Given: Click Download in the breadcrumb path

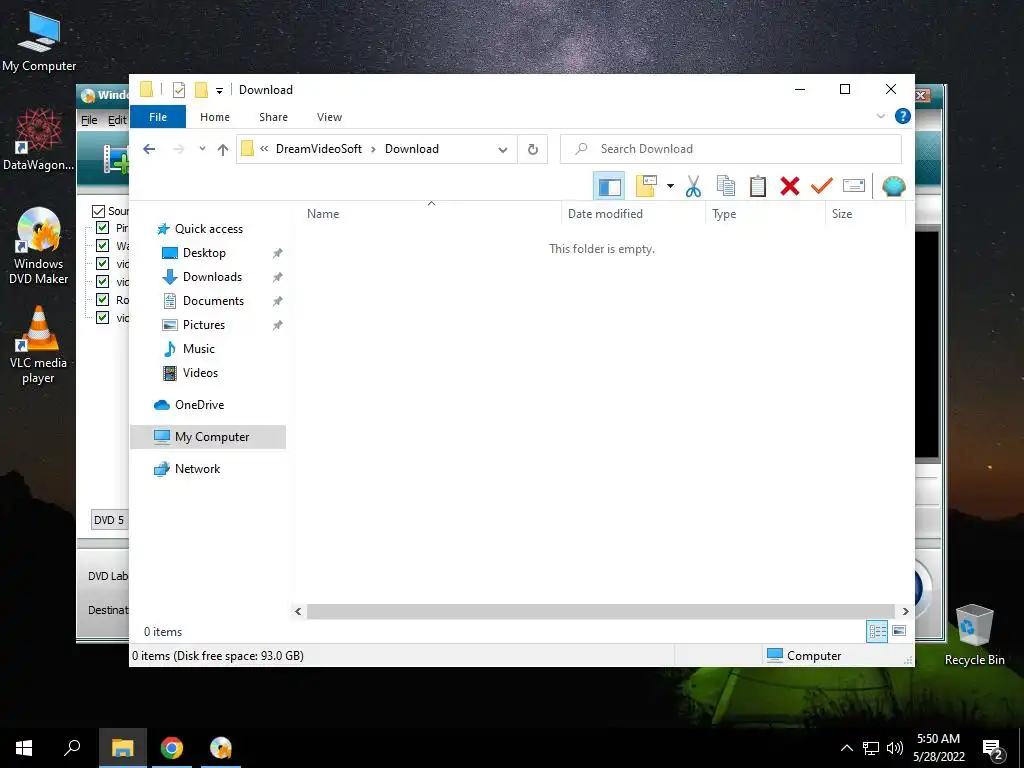Looking at the screenshot, I should 411,149.
